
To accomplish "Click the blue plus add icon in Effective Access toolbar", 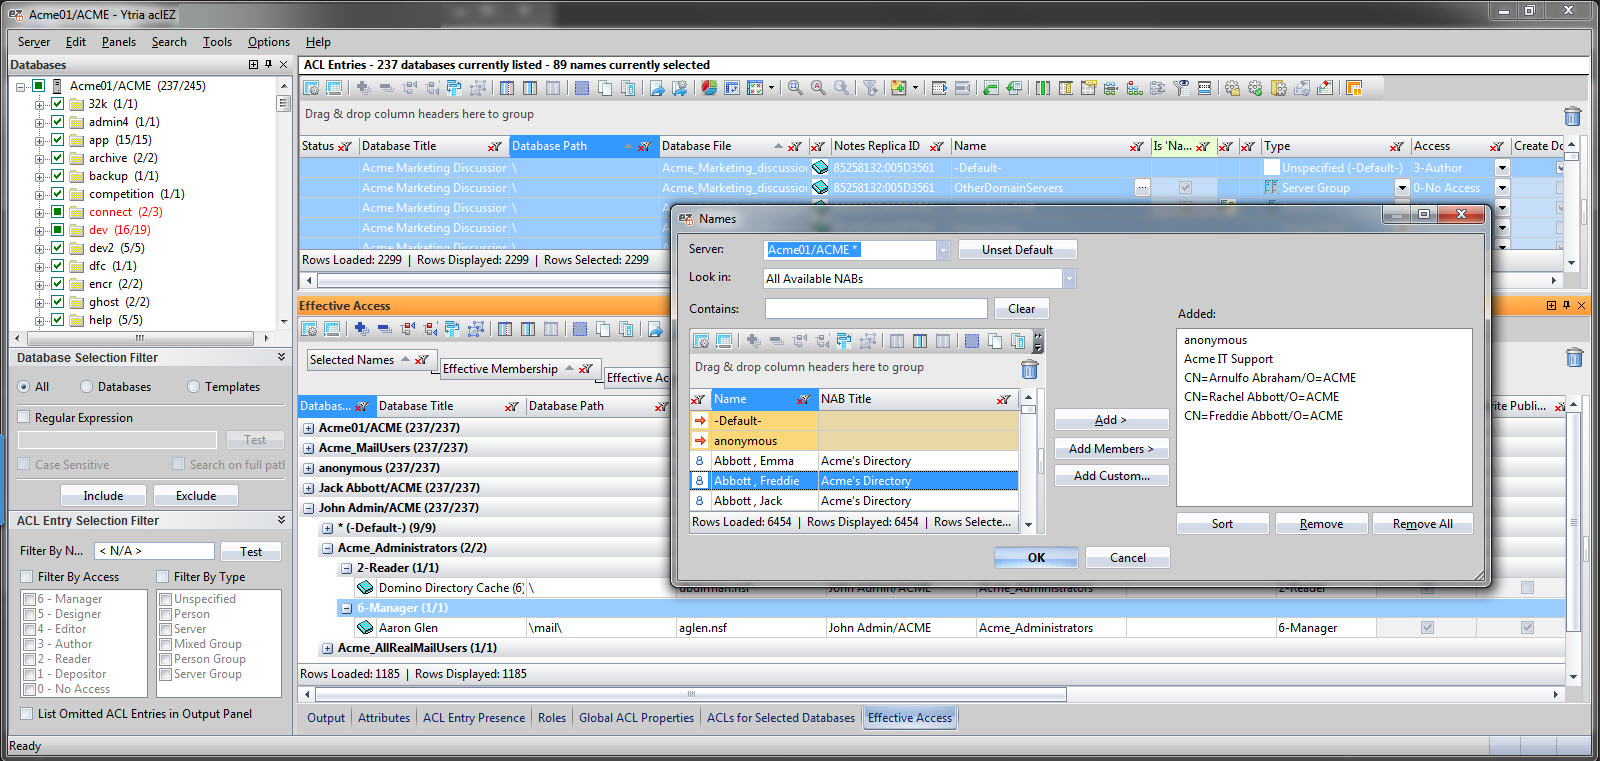I will (361, 329).
